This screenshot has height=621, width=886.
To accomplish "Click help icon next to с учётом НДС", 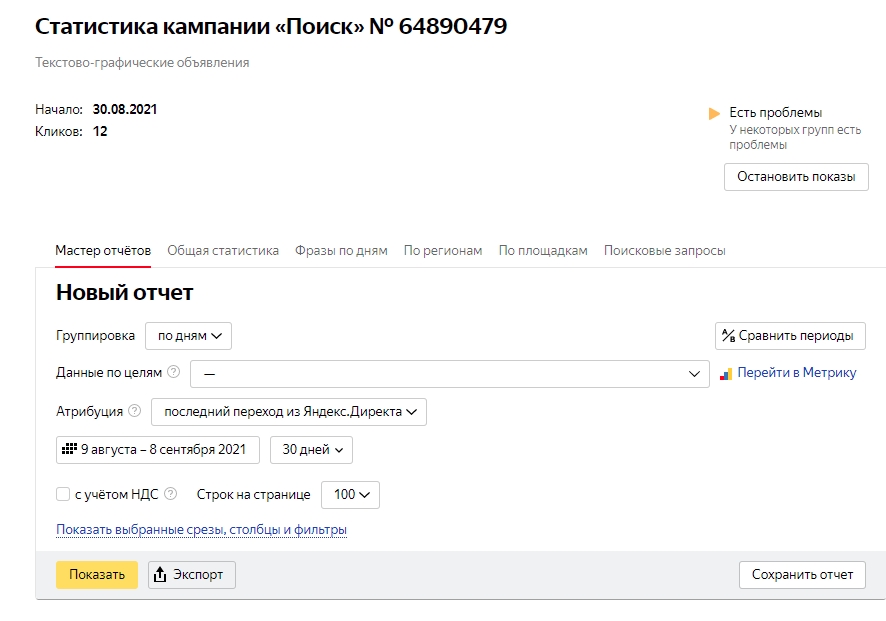I will pyautogui.click(x=170, y=494).
